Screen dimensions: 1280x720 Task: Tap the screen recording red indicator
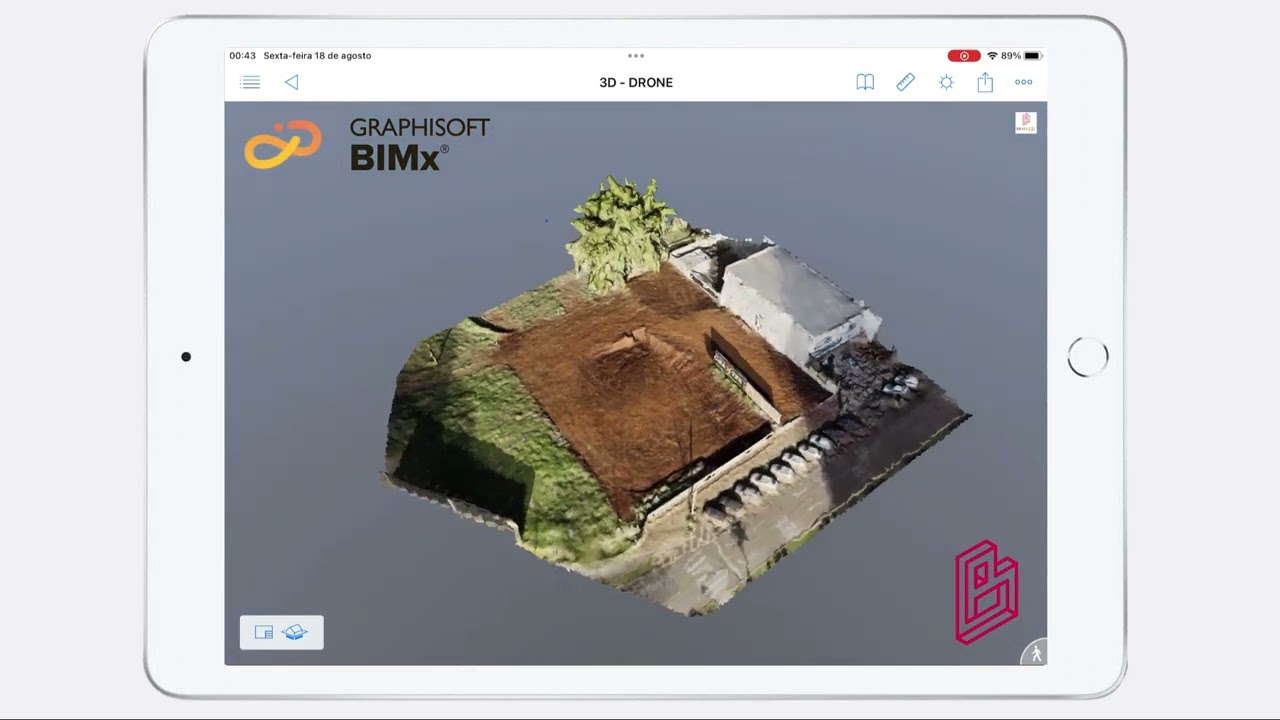point(964,56)
